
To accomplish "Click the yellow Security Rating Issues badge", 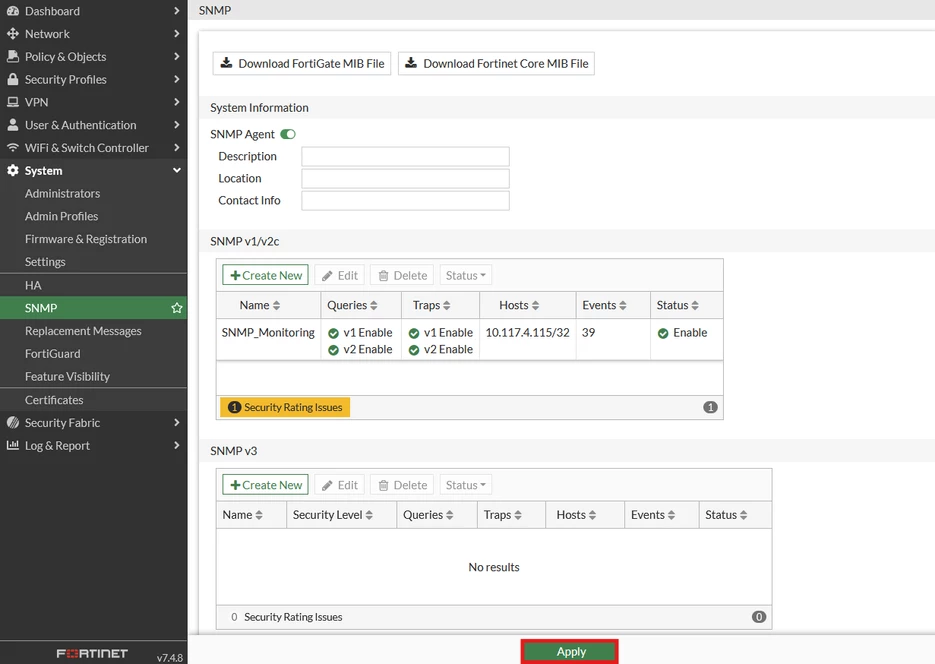I will [x=285, y=407].
